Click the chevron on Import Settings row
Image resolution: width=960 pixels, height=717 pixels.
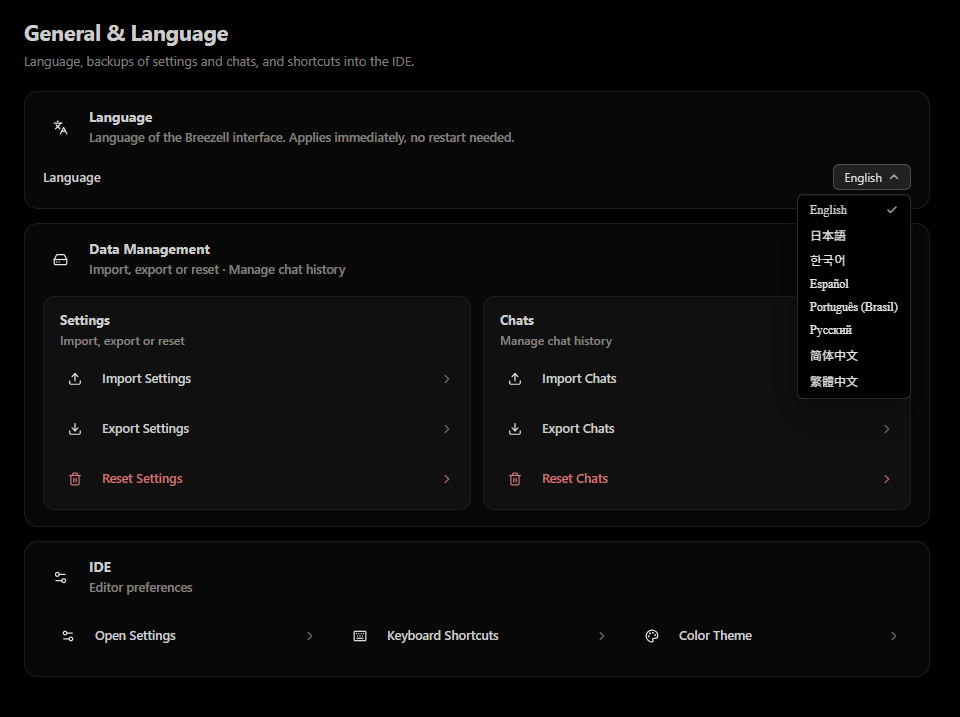tap(447, 379)
